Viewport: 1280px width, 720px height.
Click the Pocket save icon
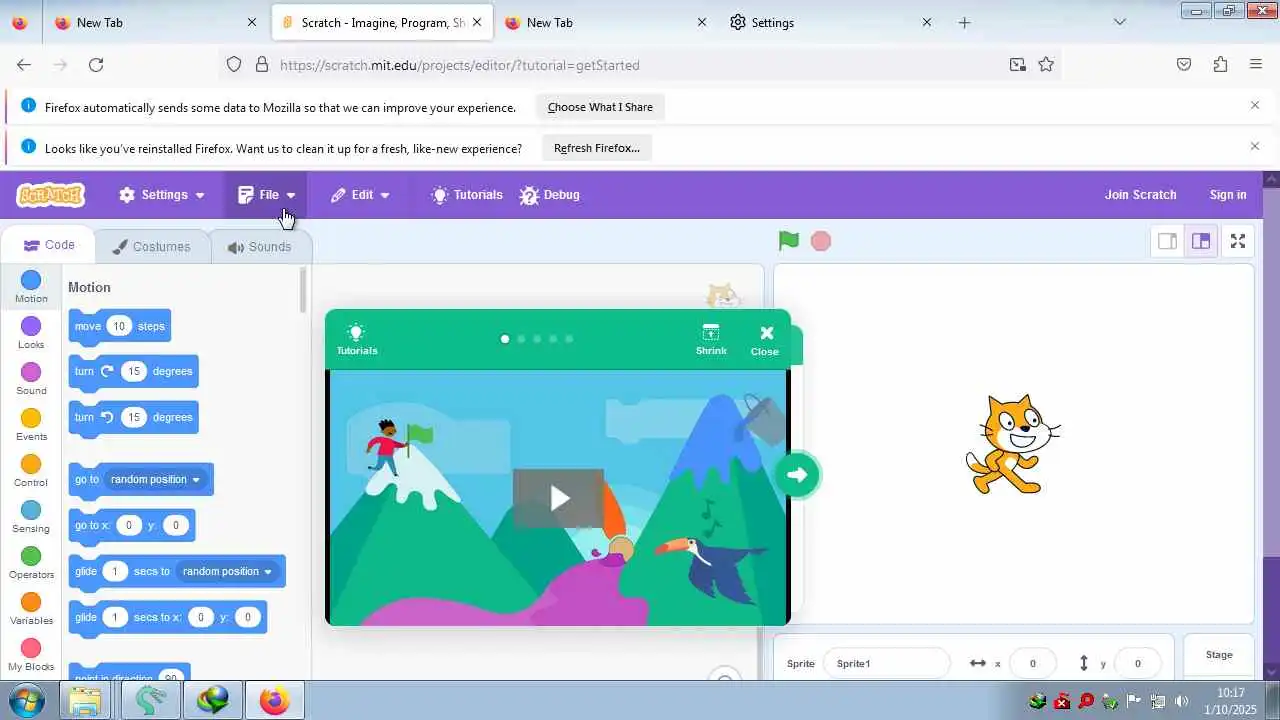(1184, 65)
